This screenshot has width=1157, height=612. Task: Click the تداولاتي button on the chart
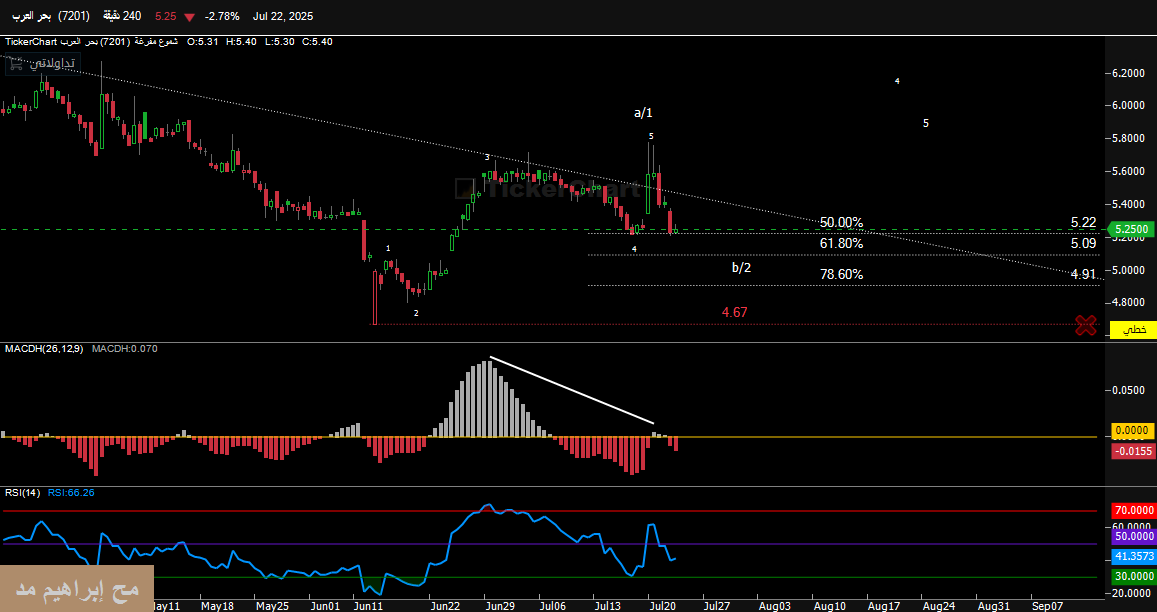41,63
